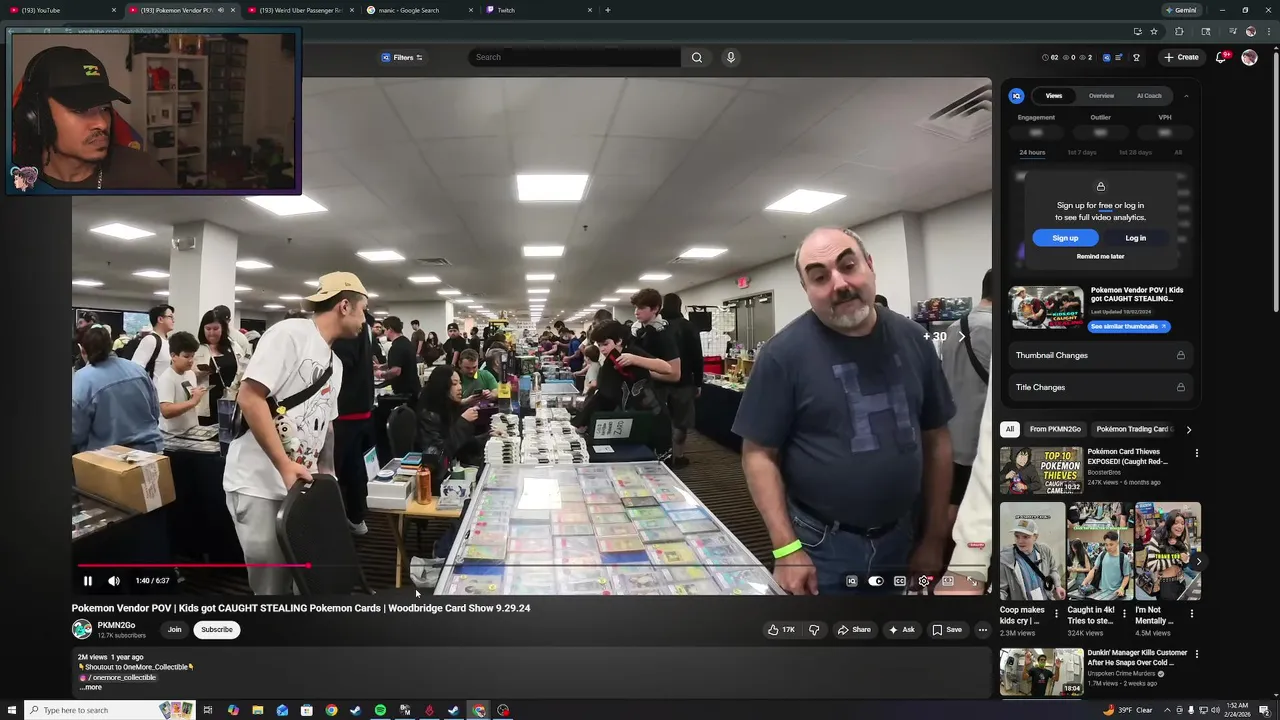Open options for Pokémon Card Thieves video
Image resolution: width=1280 pixels, height=720 pixels.
tap(1196, 453)
